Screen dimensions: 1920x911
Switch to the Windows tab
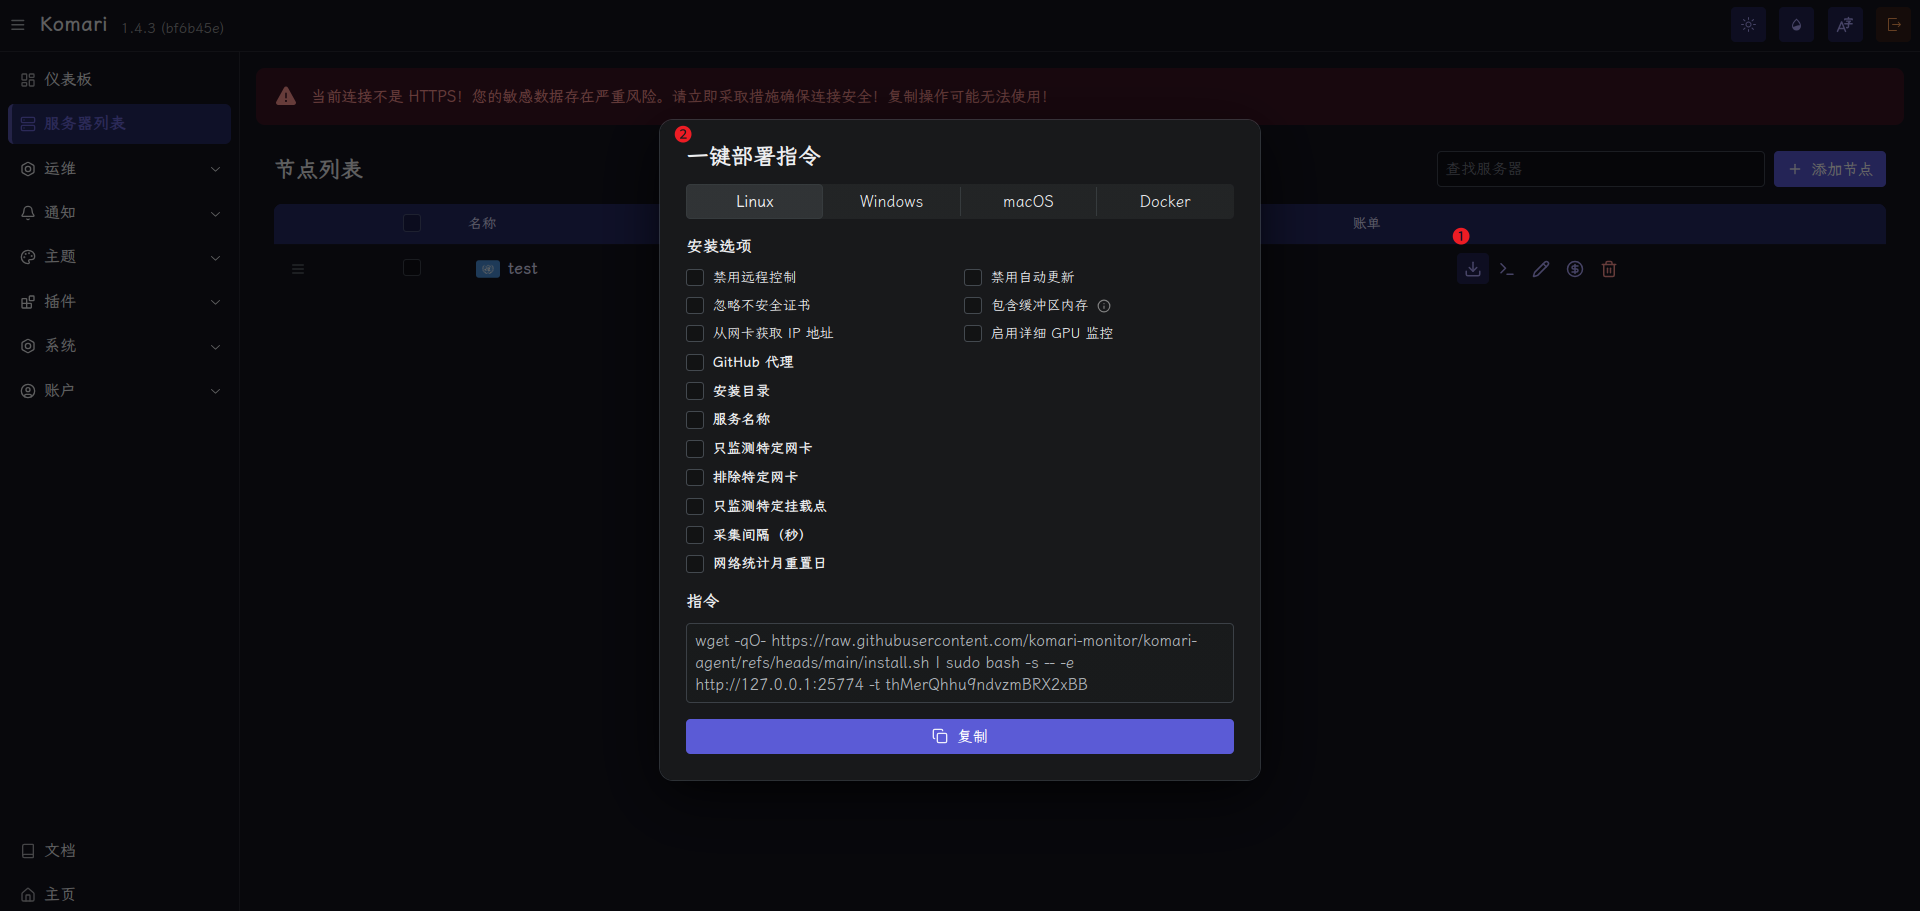pos(891,201)
